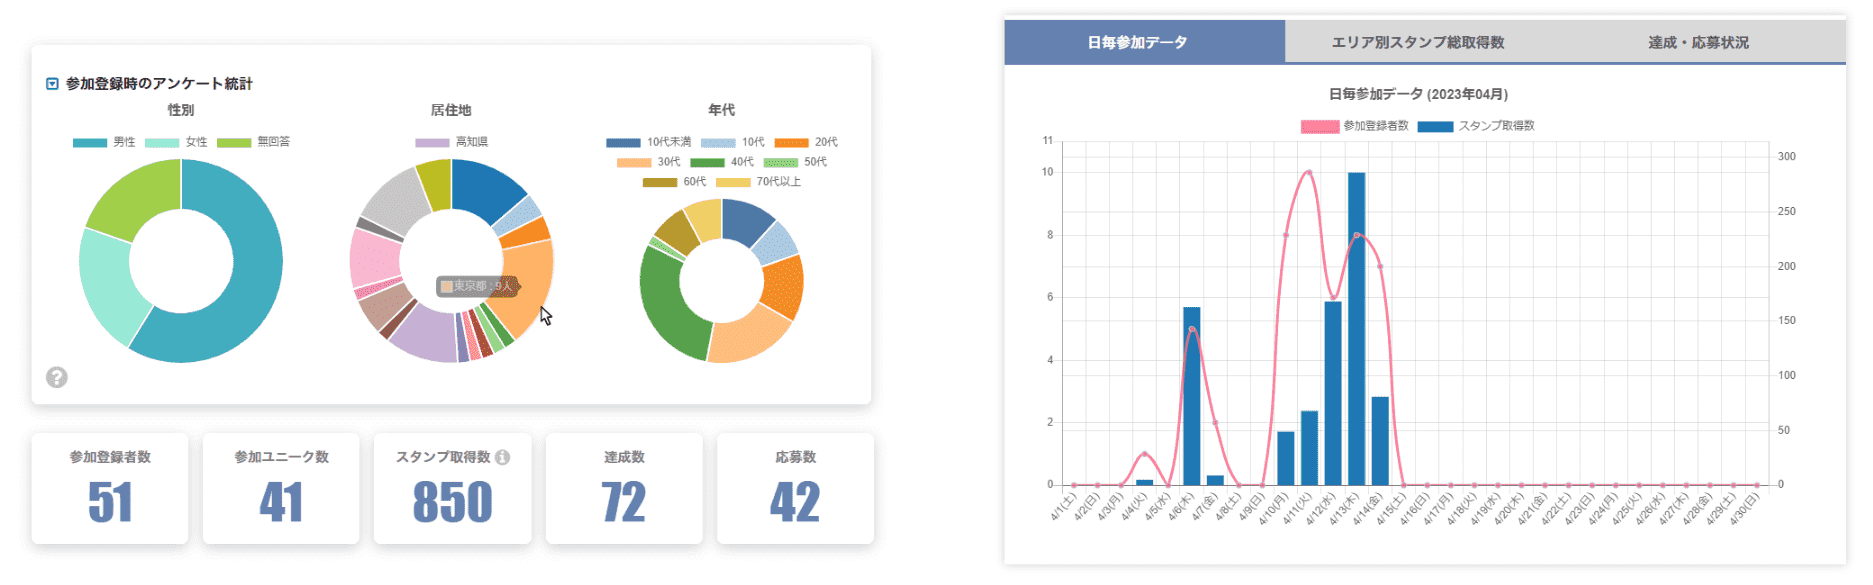Hide the 無回答 legend series
This screenshot has height=585, width=1873.
[x=253, y=142]
